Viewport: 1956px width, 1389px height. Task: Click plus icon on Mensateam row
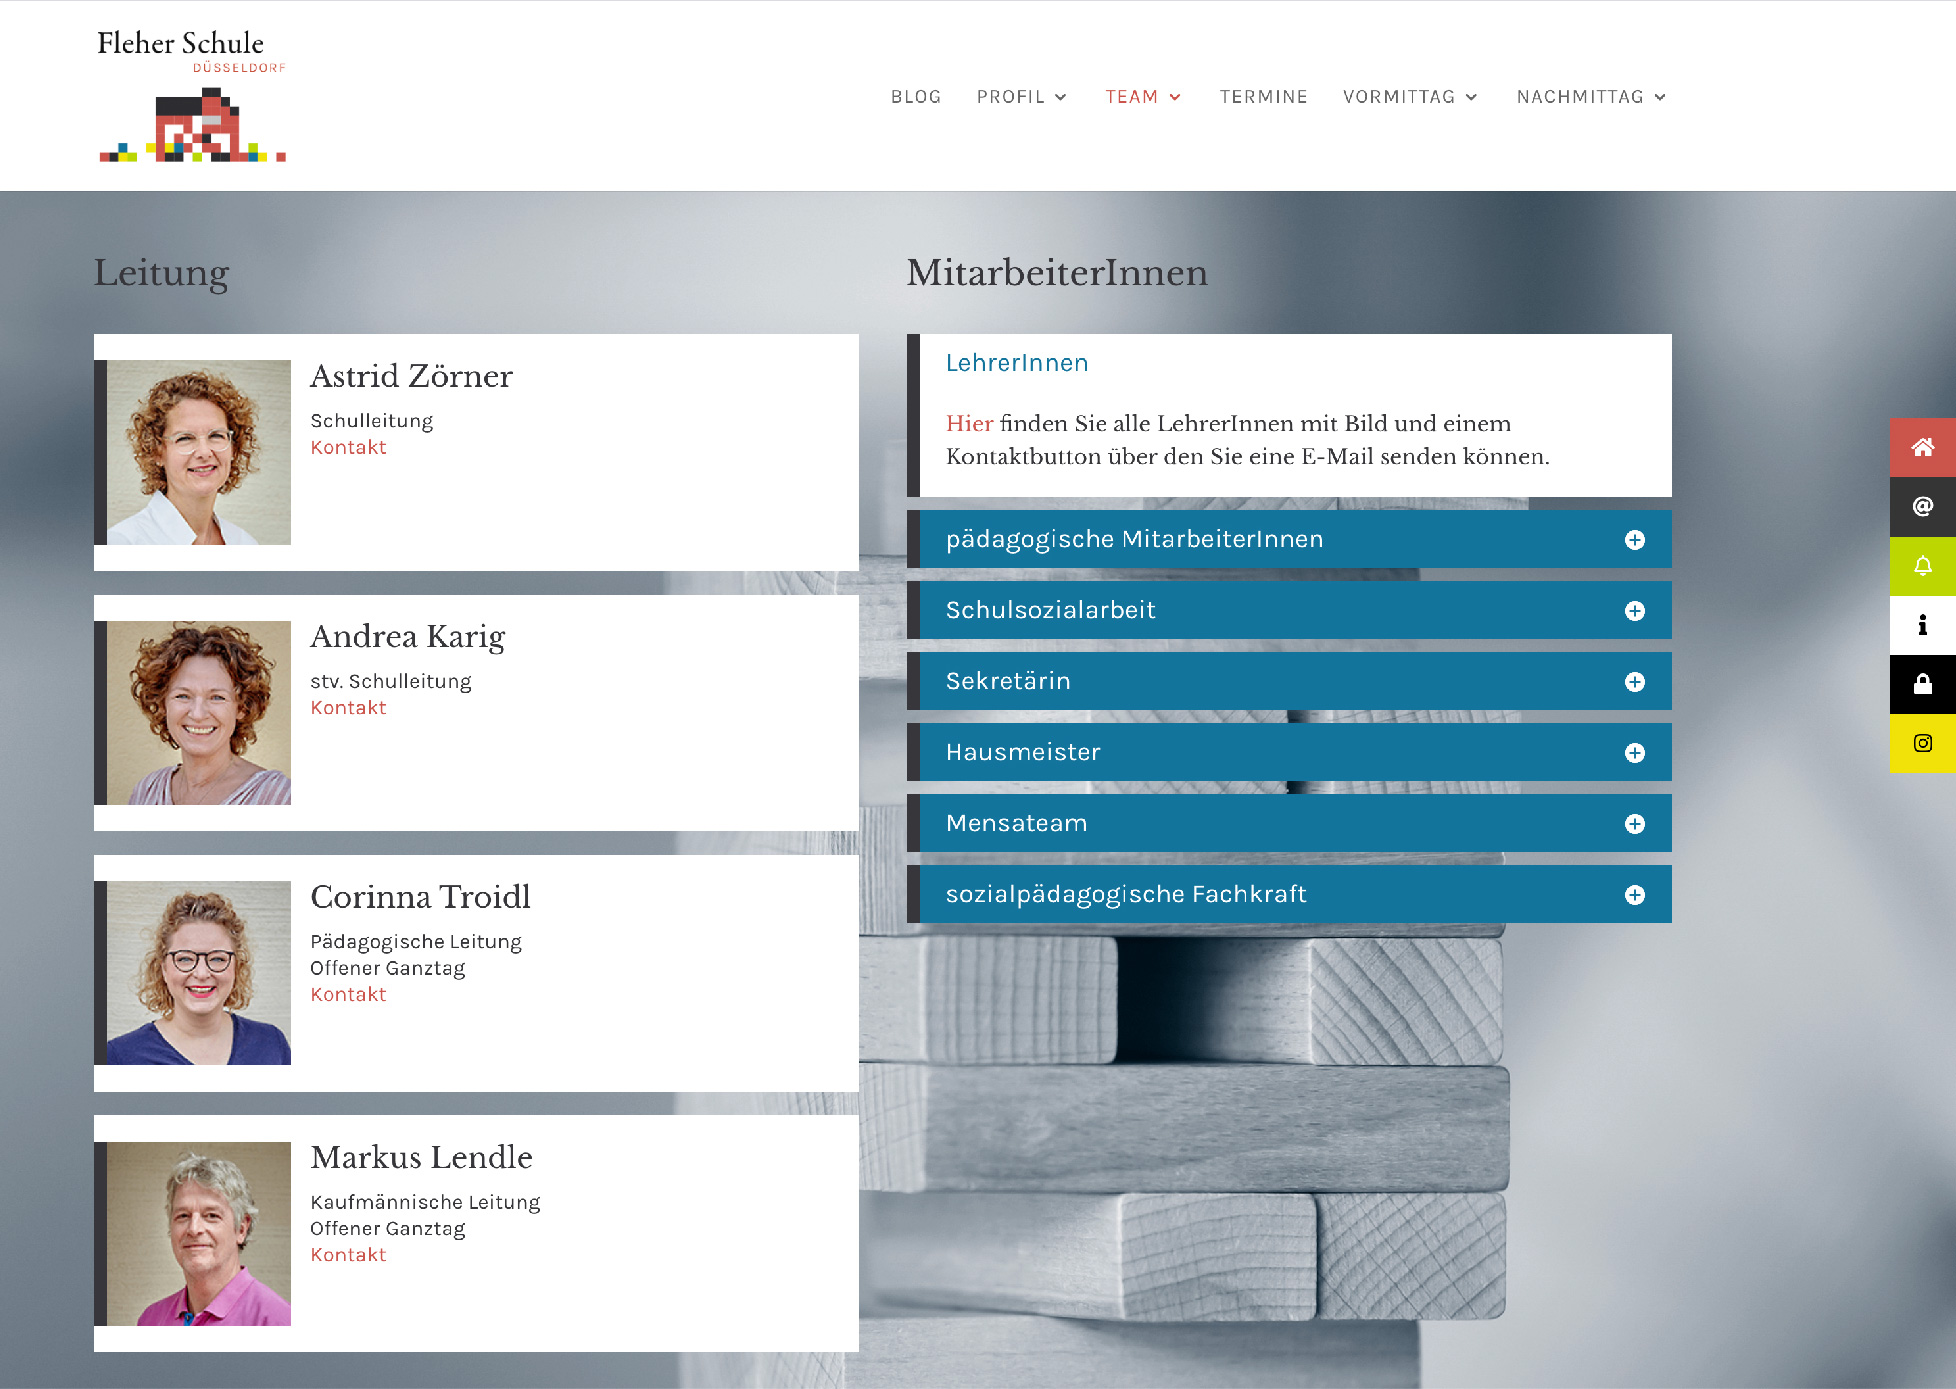coord(1634,824)
